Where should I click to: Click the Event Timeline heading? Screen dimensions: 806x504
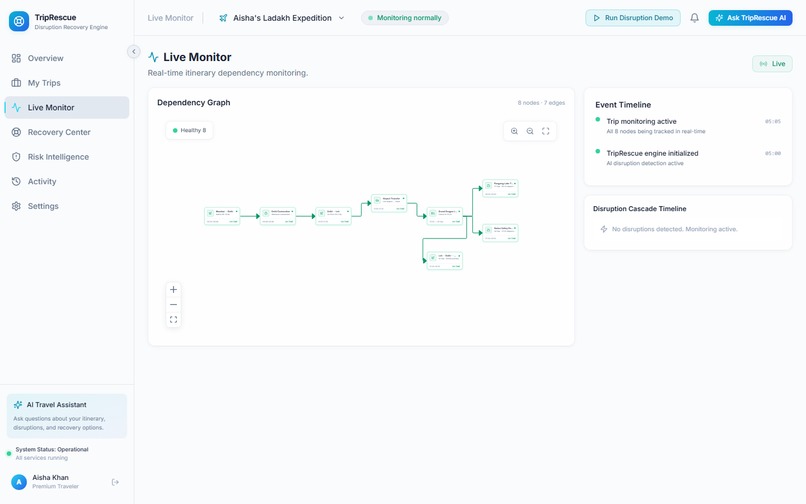623,105
